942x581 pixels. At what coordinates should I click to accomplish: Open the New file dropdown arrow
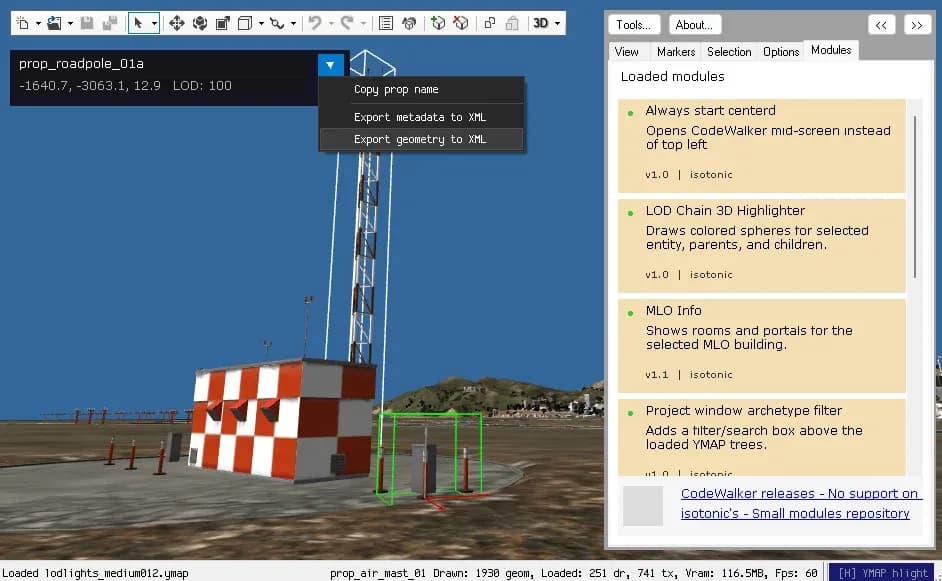coord(38,23)
